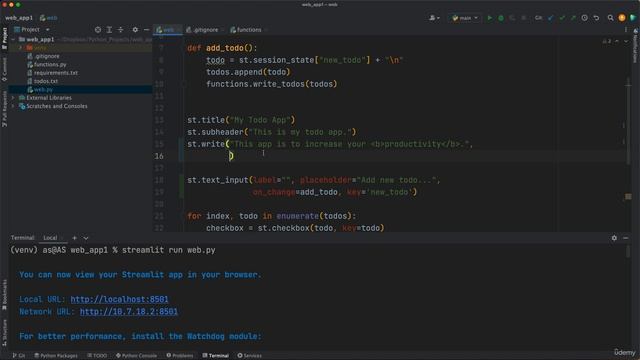
Task: Select functions.py in project tree
Action: coord(47,64)
